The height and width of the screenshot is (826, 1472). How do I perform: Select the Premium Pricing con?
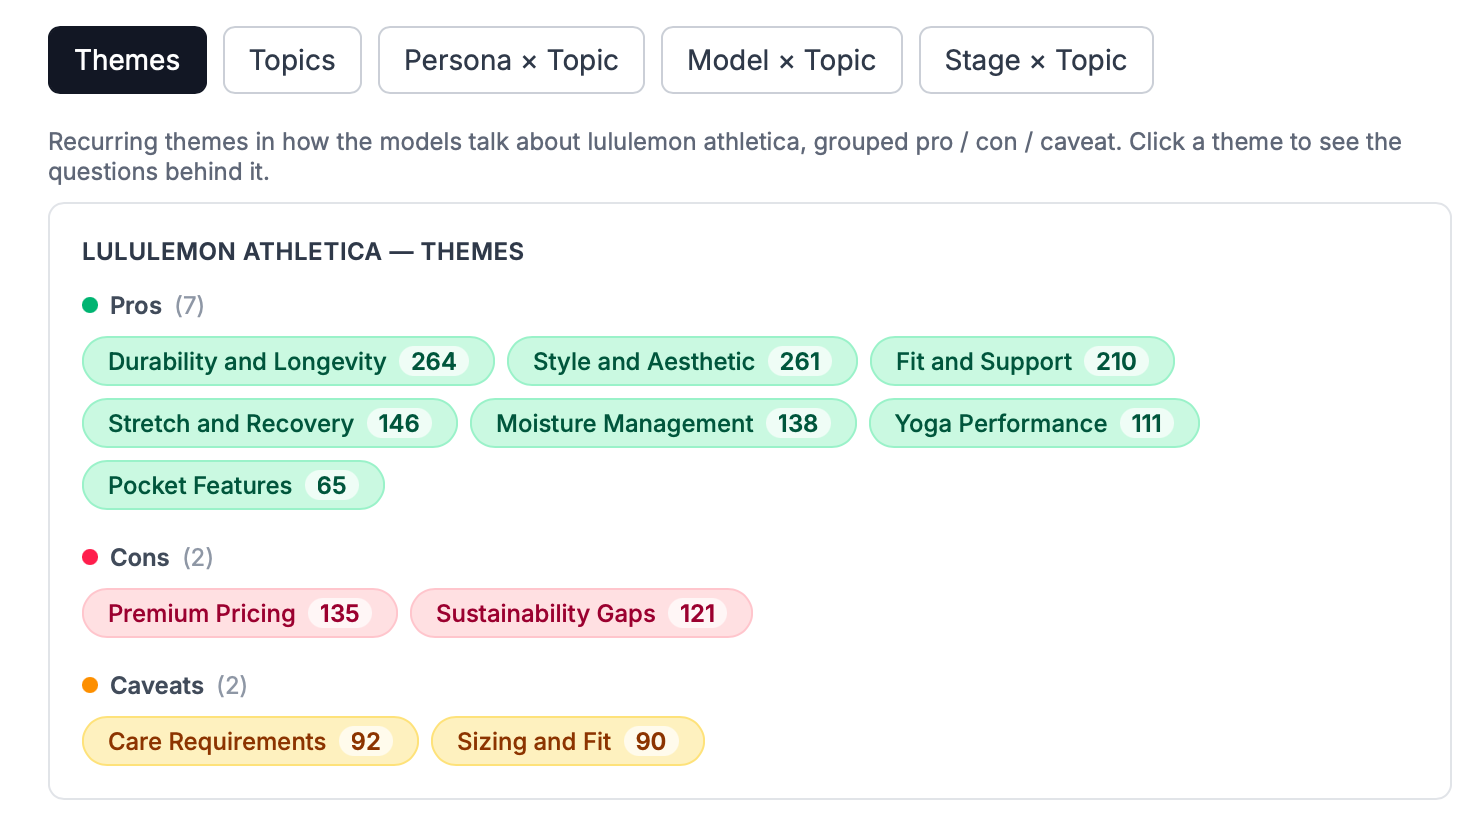tap(240, 613)
